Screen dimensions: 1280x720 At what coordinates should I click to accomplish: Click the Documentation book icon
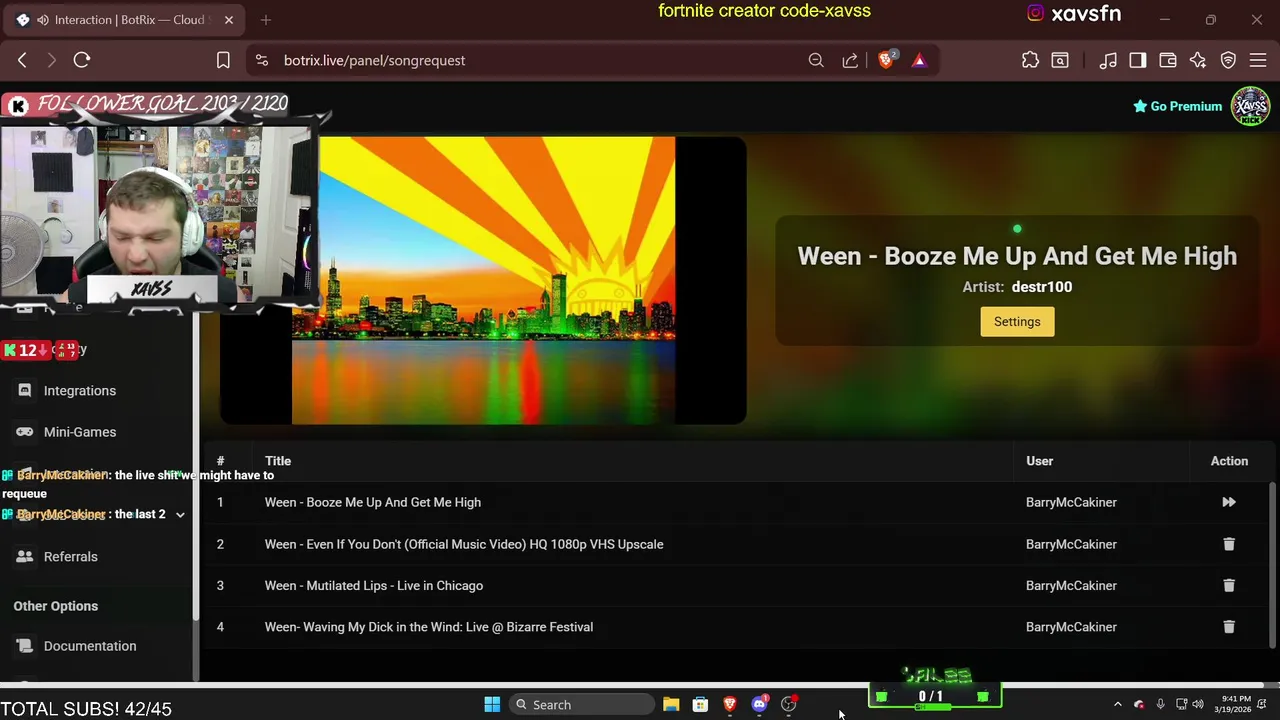(25, 646)
